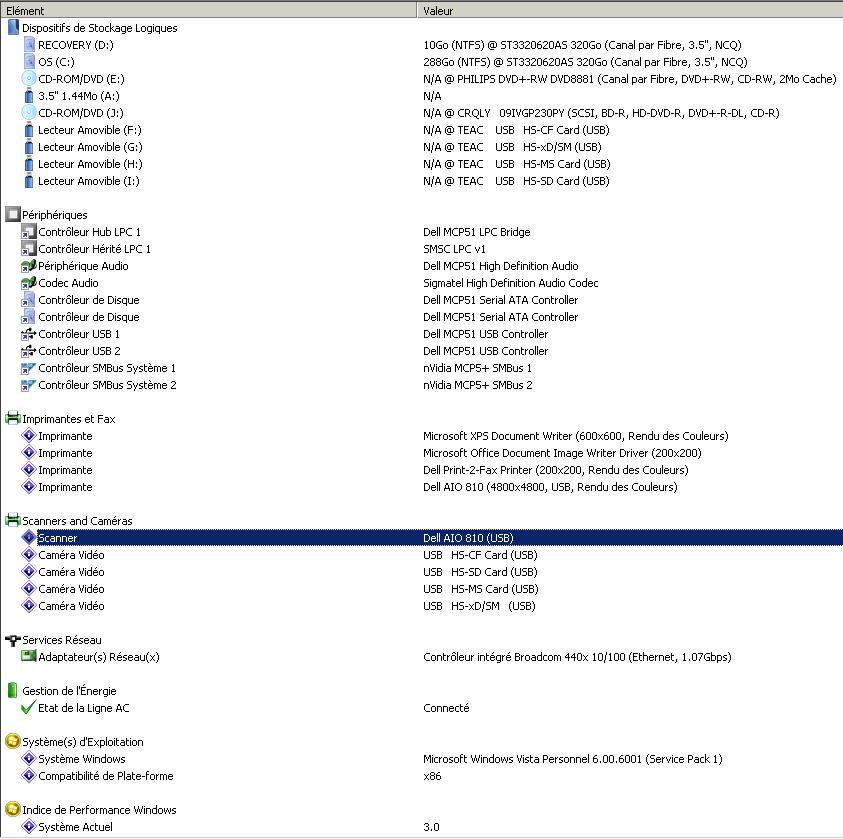The height and width of the screenshot is (839, 843).
Task: Click the Dell Print-2-Fax Printer value
Action: coord(555,470)
